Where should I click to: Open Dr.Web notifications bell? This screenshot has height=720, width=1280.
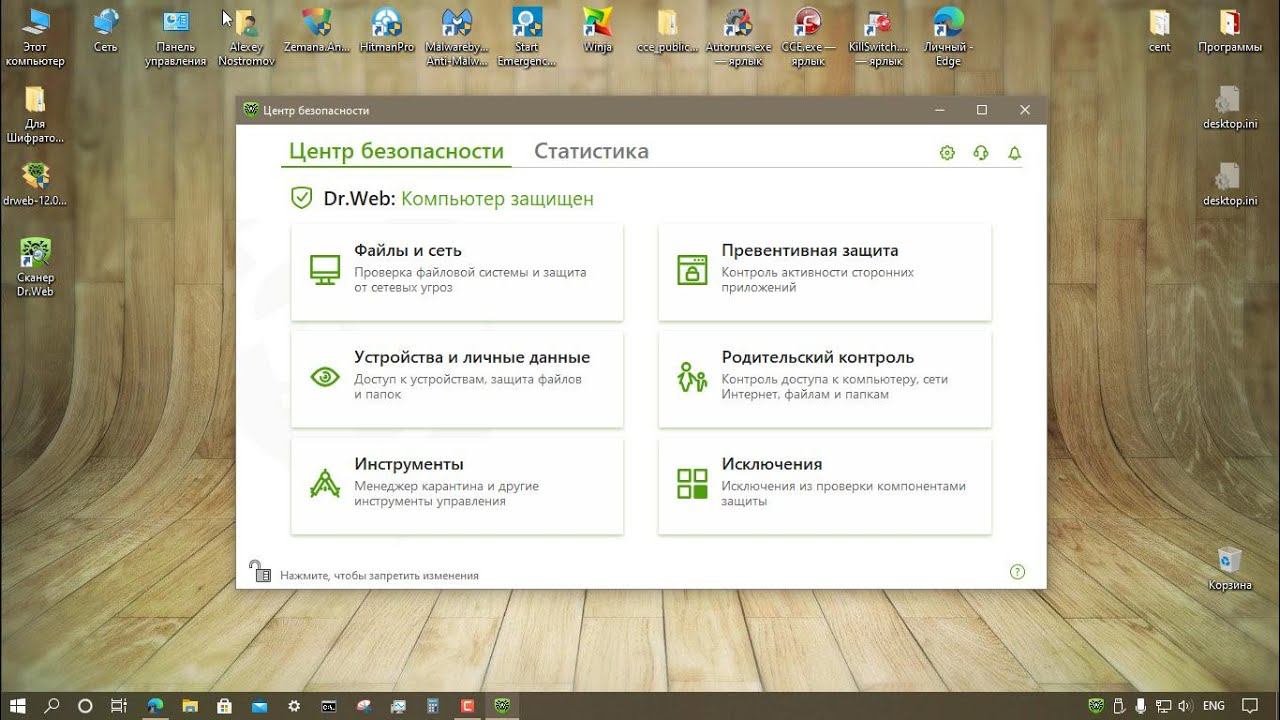coord(1015,153)
